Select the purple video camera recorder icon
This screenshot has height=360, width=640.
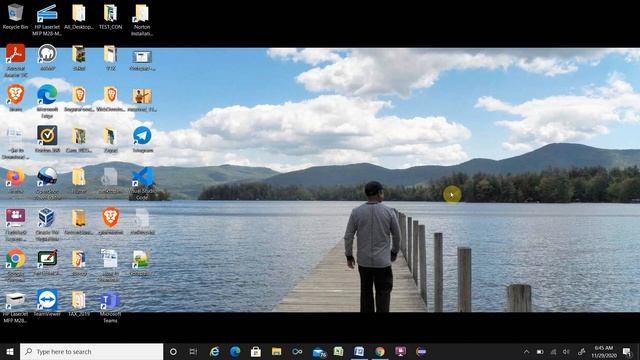16,224
